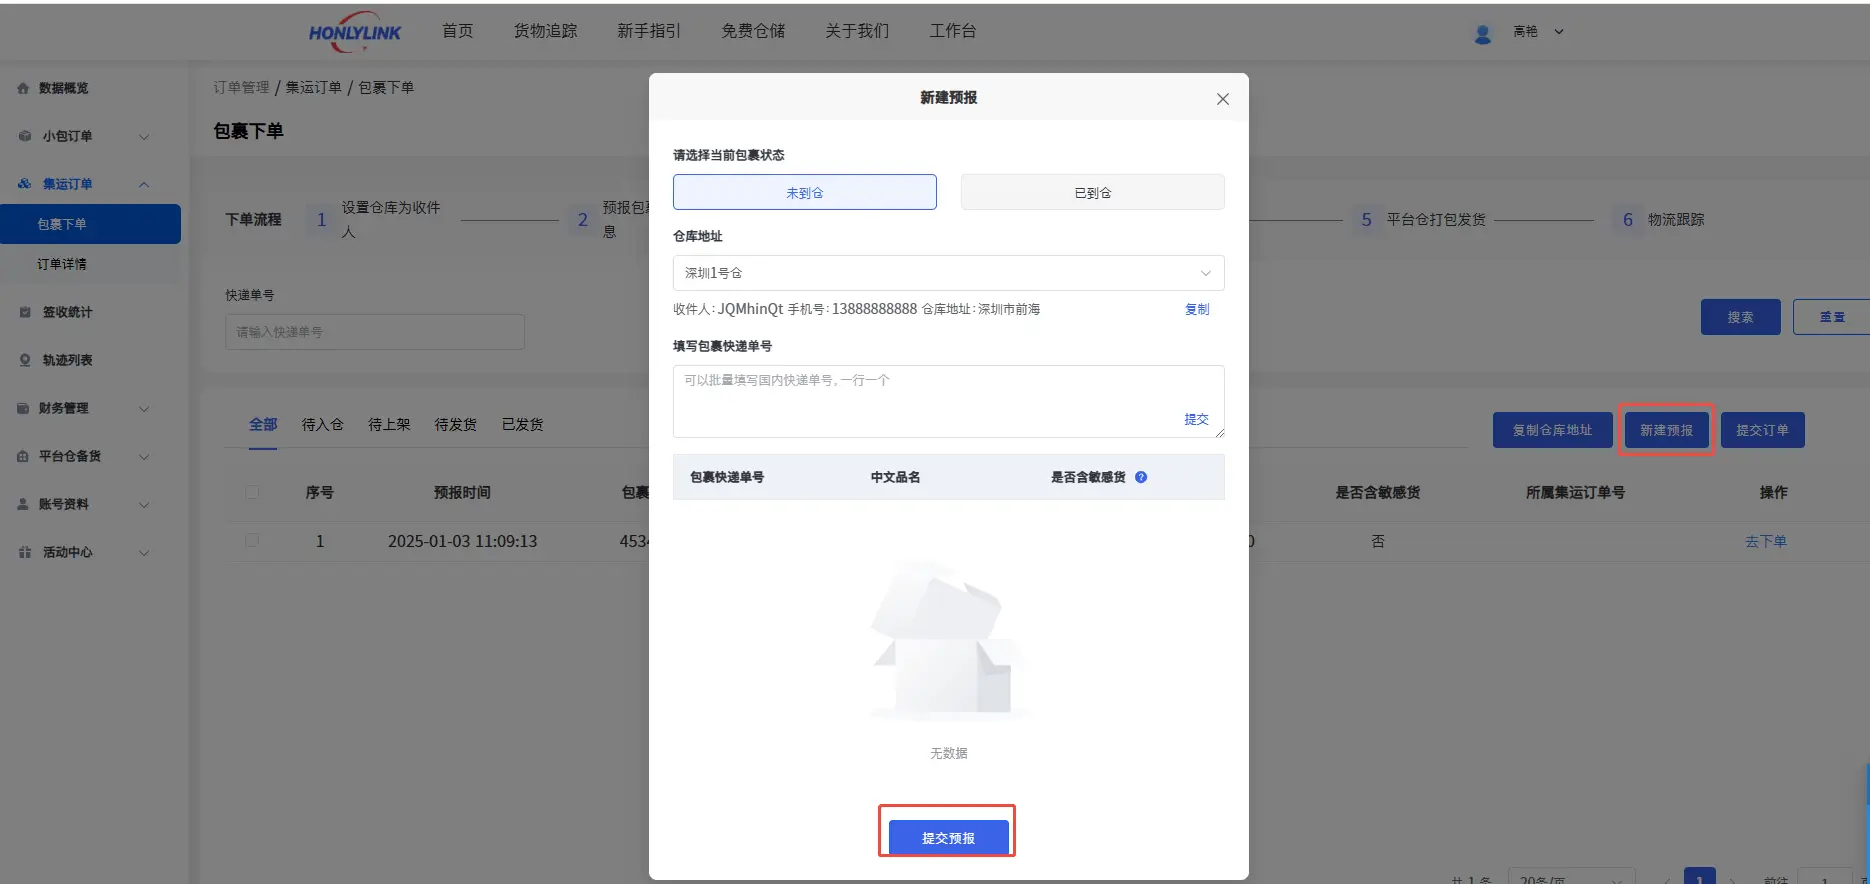Viewport: 1870px width, 884px height.
Task: Switch to the 待入仓 tab
Action: 322,425
